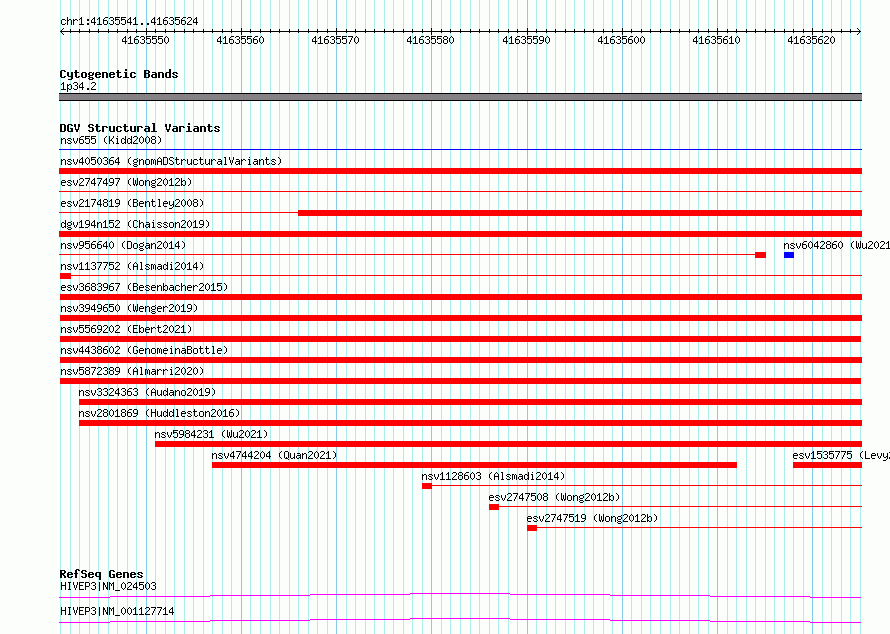Select the nsv4438602 (GenomeinaBottle) label

tap(144, 350)
